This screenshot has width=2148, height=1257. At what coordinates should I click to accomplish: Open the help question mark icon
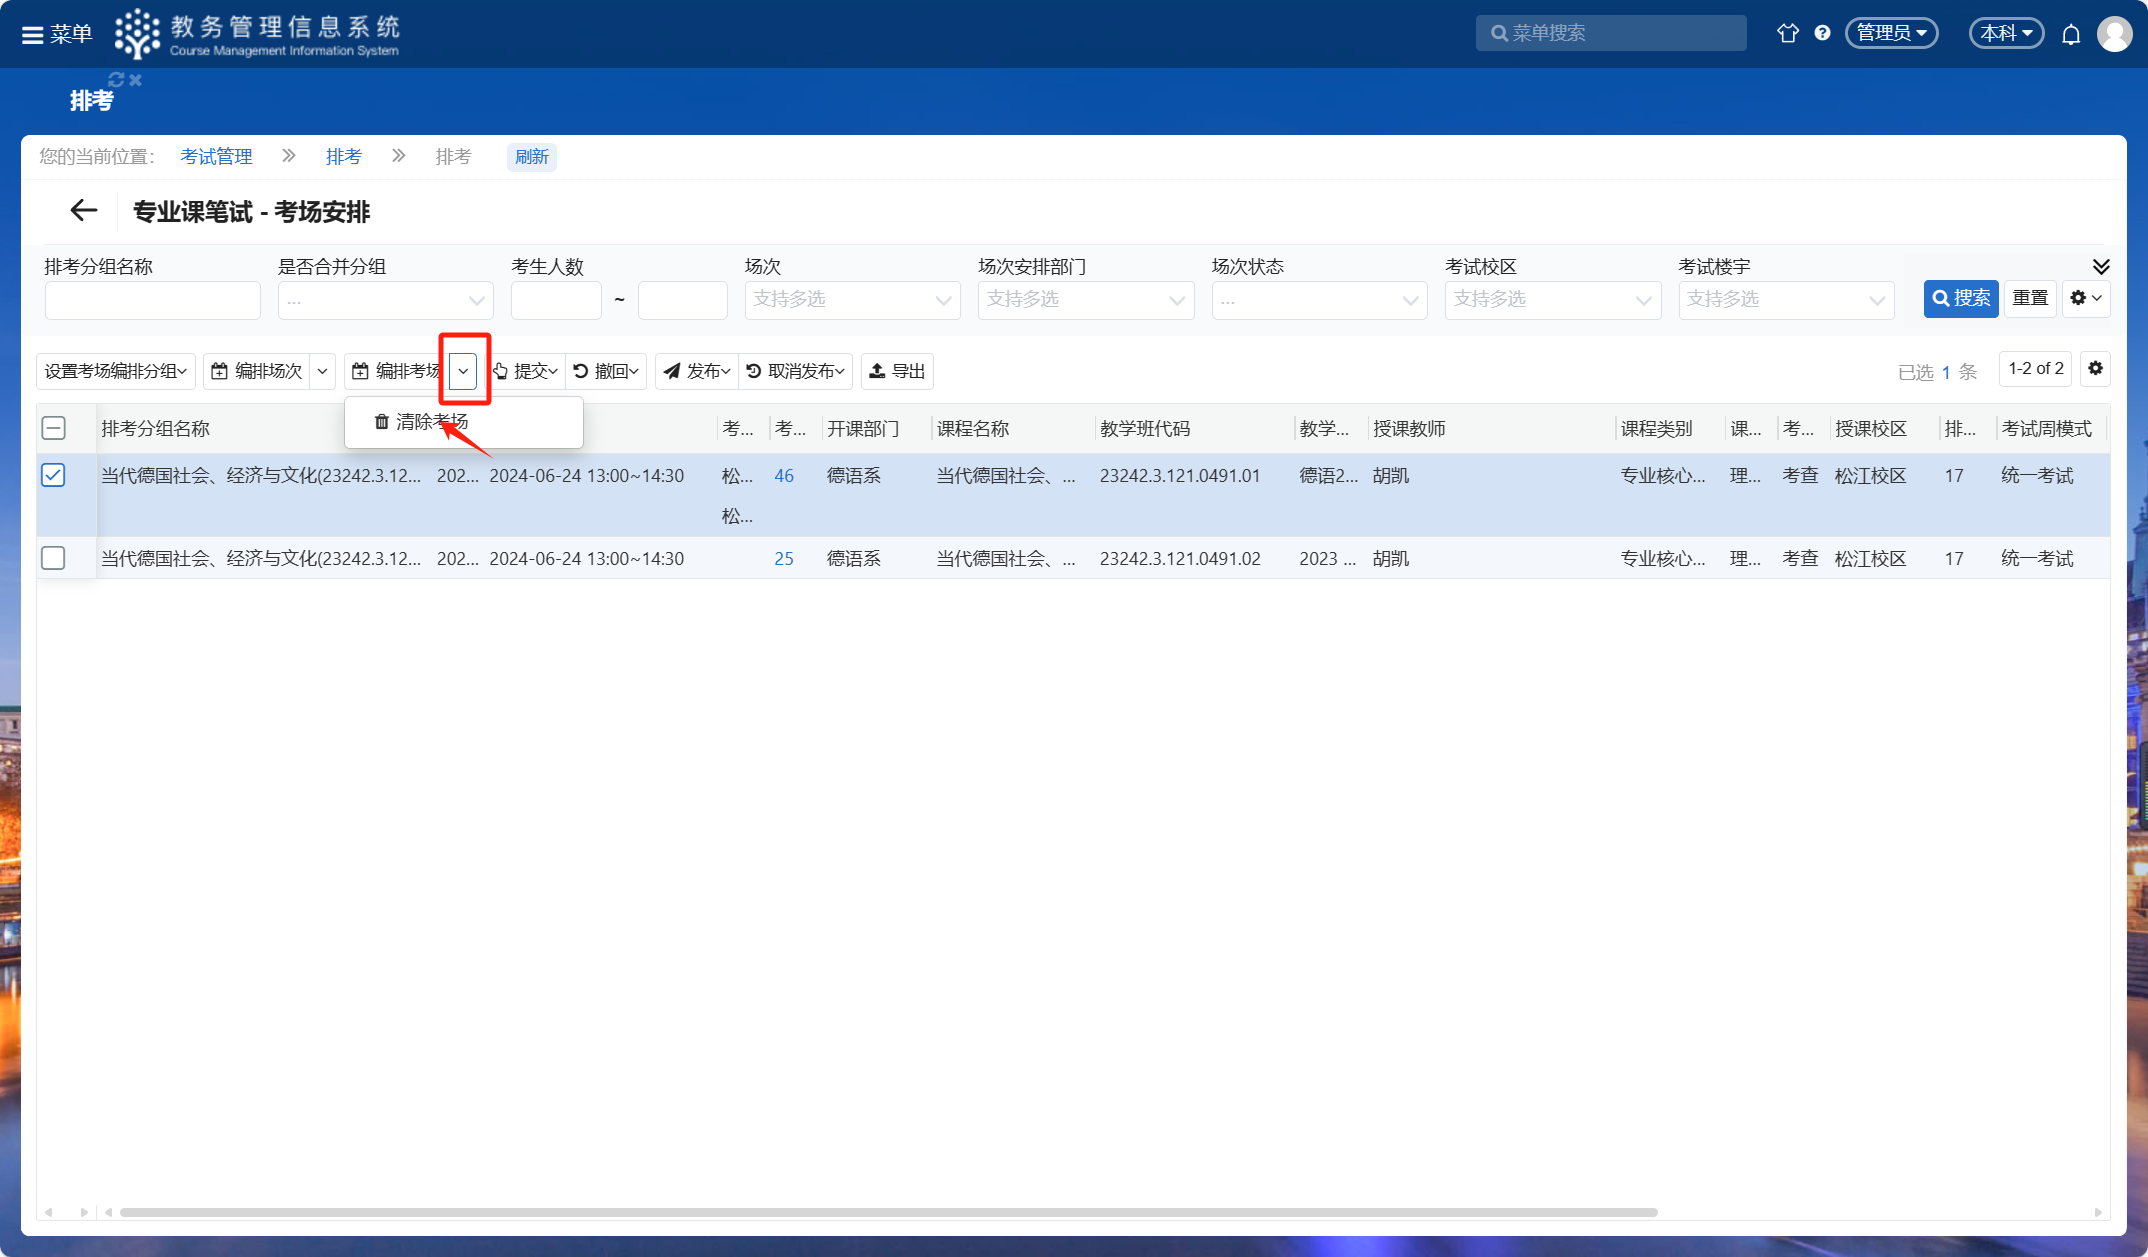[x=1822, y=33]
